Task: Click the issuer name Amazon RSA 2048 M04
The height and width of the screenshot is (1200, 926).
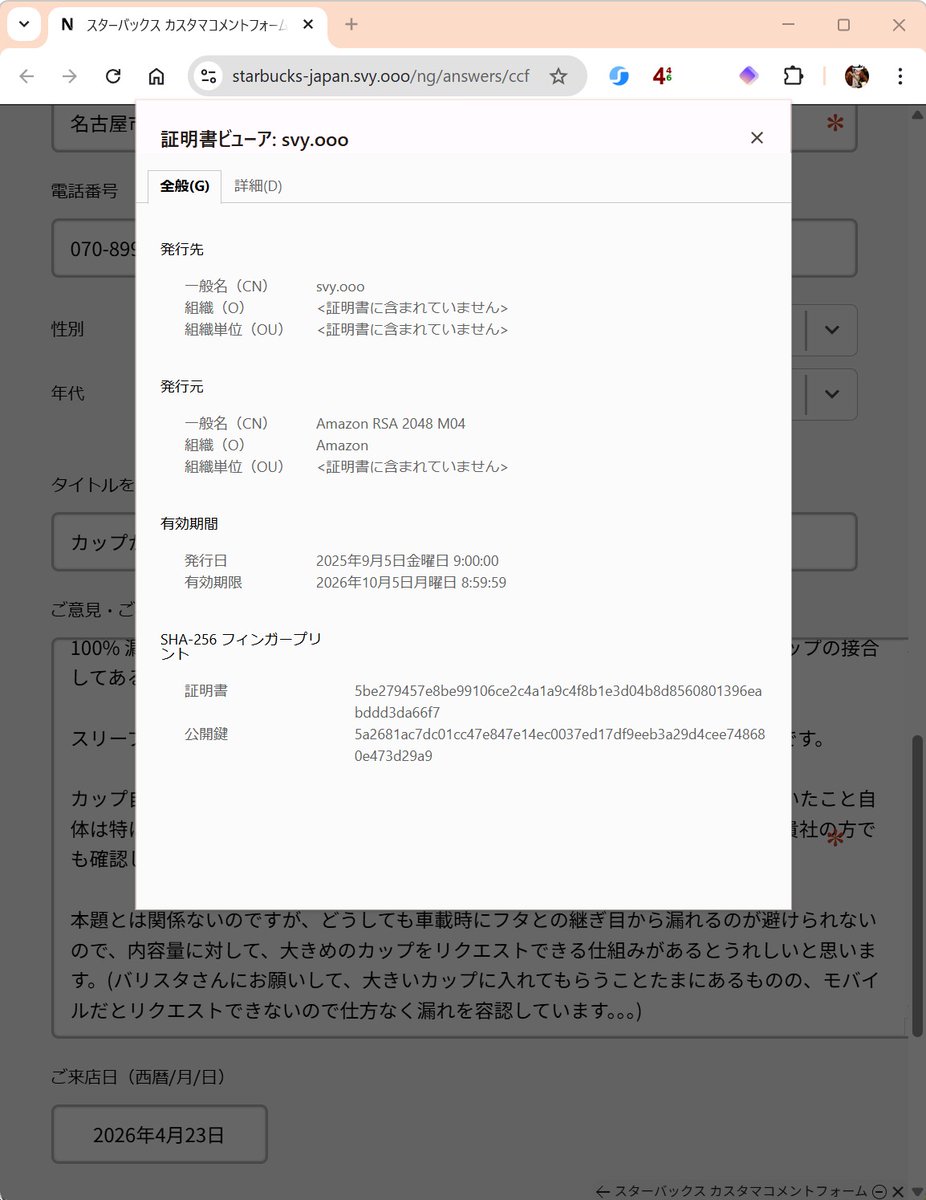Action: (x=391, y=423)
